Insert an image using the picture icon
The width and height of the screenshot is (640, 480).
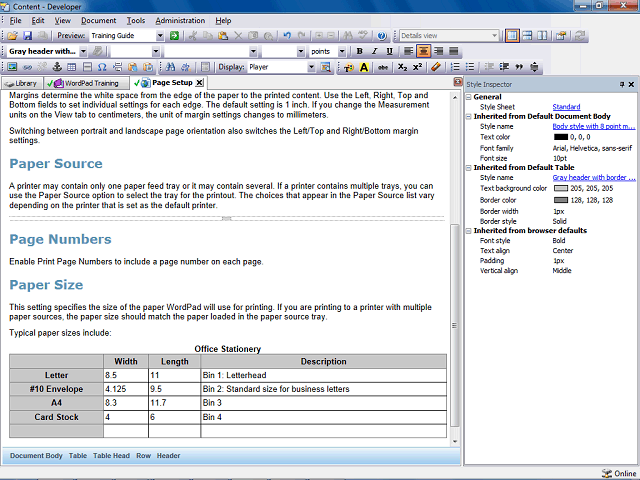tap(12, 67)
